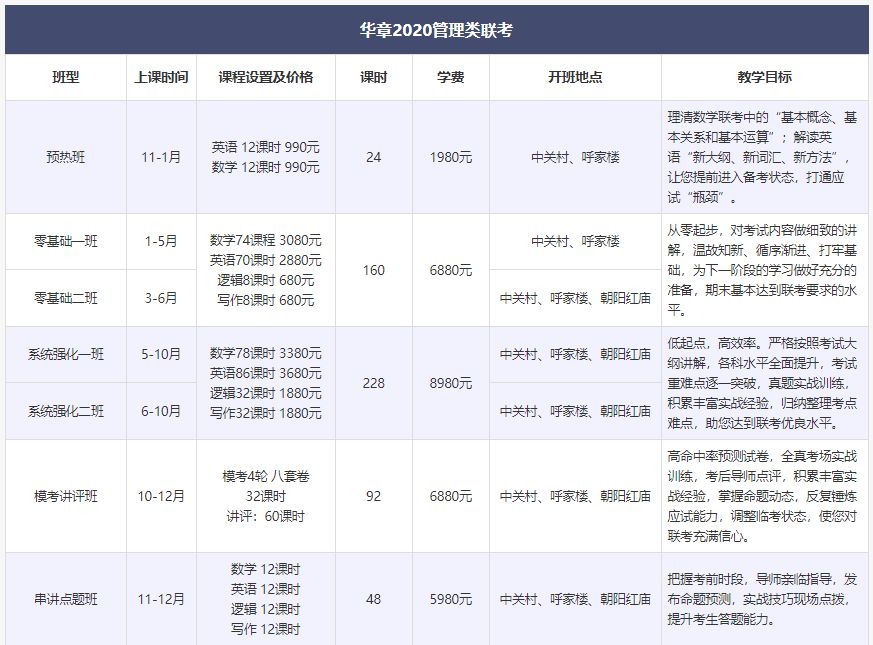This screenshot has height=645, width=873.
Task: Select the 开班地点 column header
Action: (x=575, y=77)
